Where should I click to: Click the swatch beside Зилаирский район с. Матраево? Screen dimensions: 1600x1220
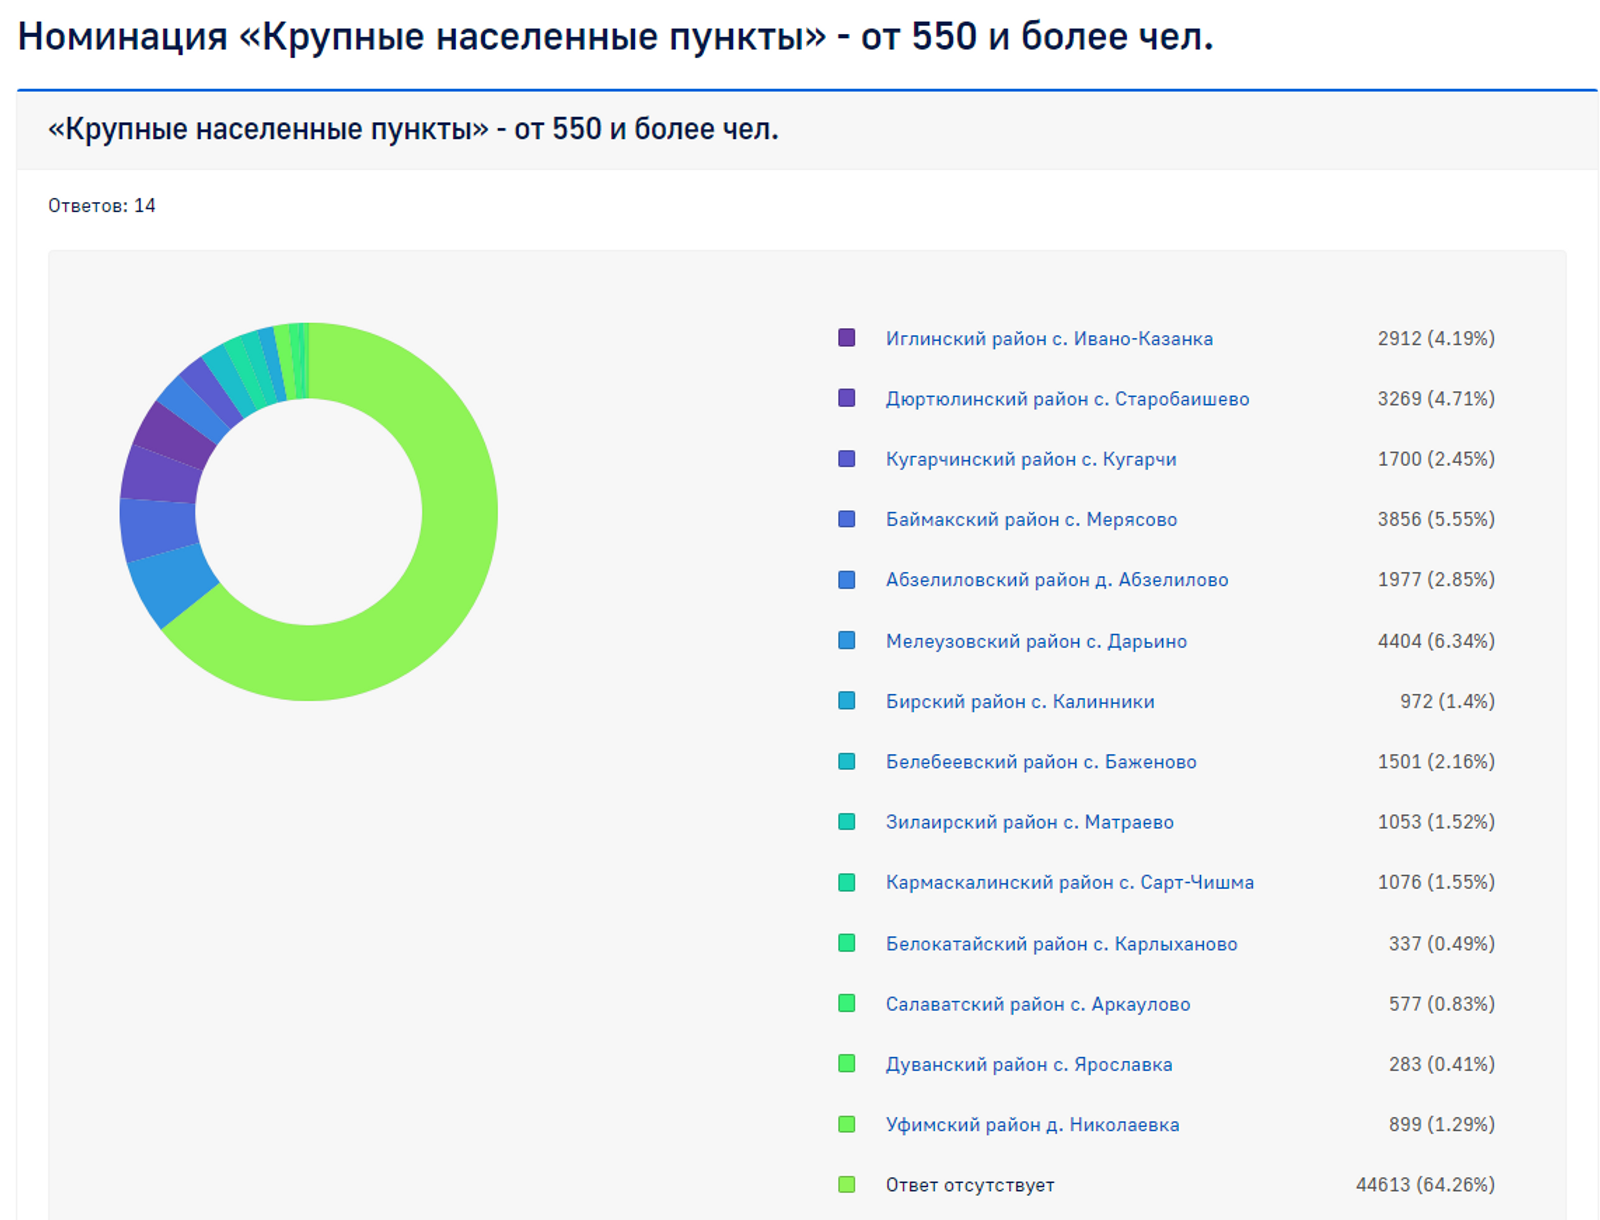pyautogui.click(x=846, y=821)
